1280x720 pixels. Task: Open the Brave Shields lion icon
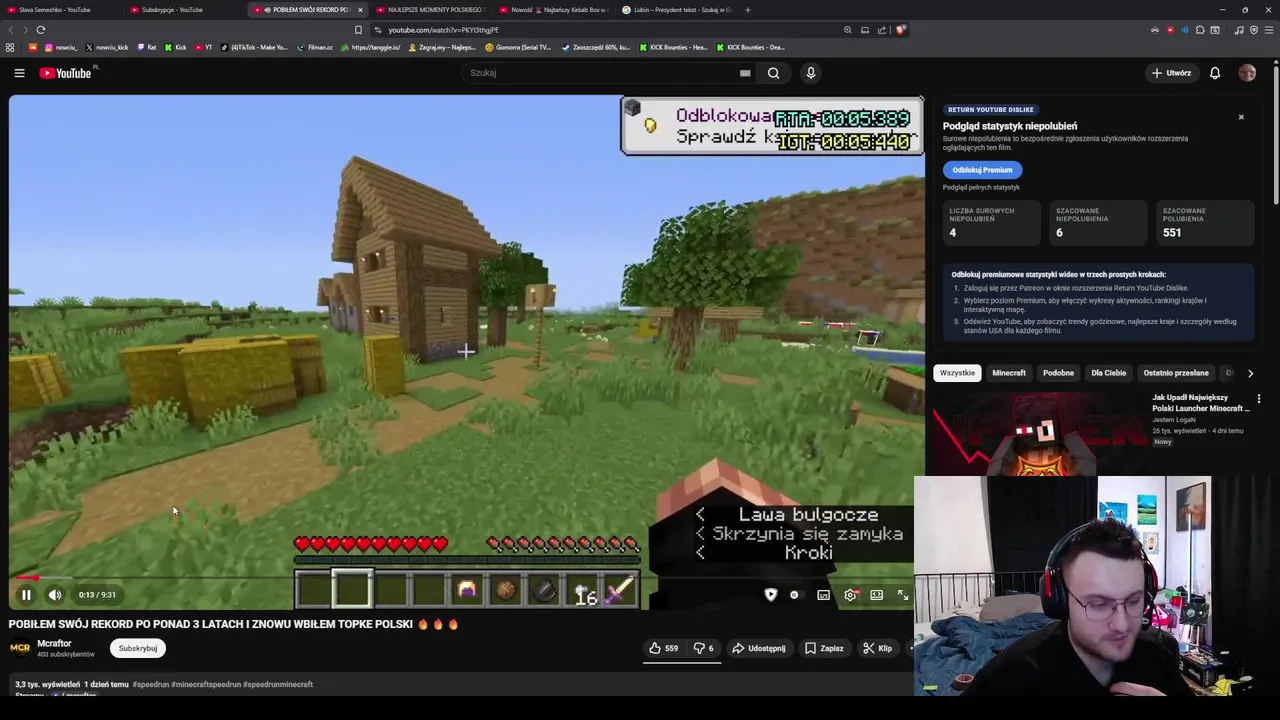(x=900, y=30)
